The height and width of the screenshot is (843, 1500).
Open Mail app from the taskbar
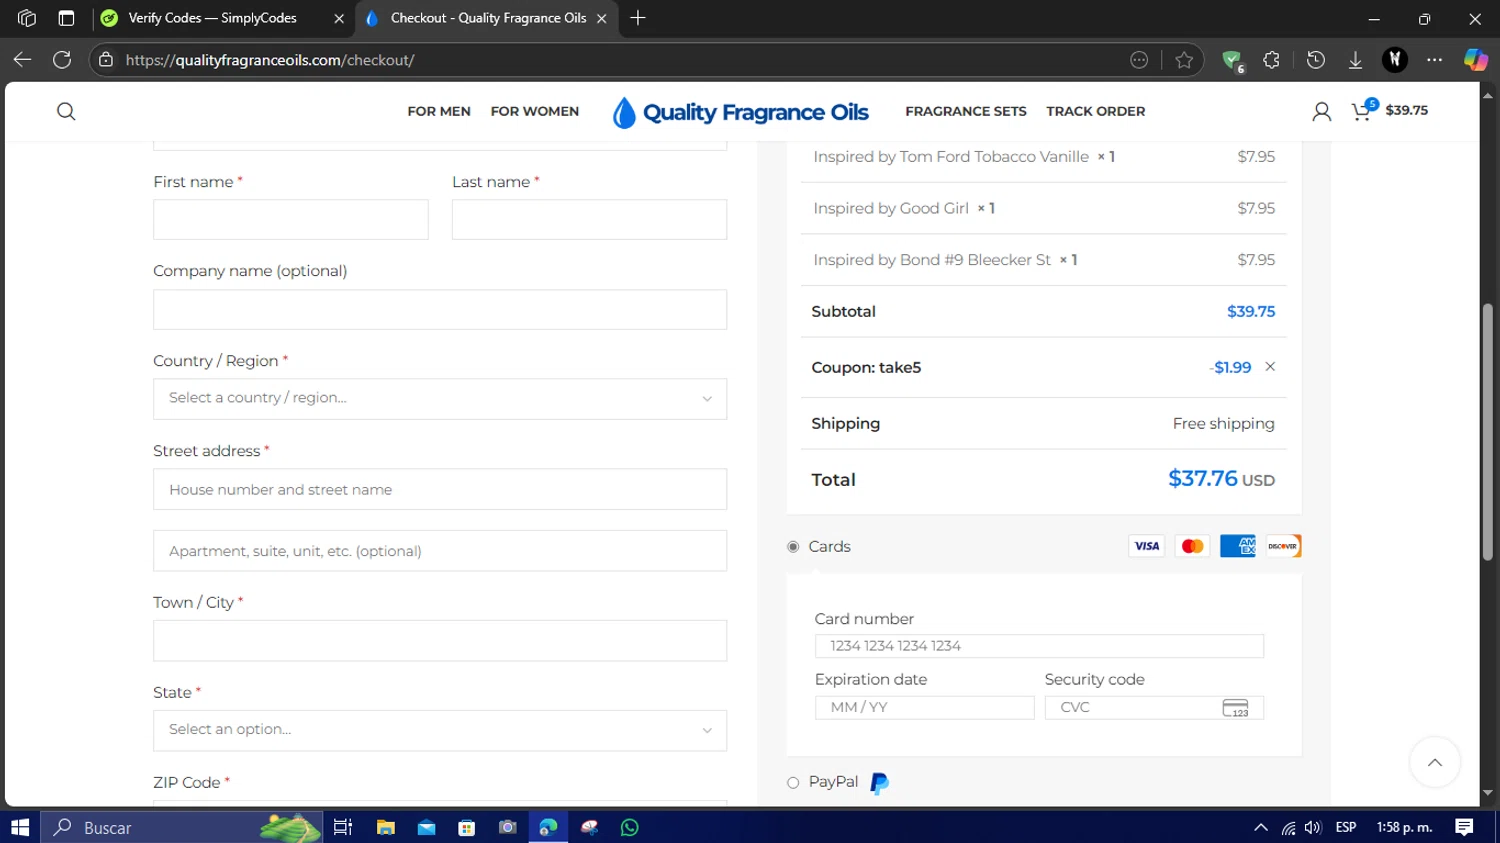(426, 827)
